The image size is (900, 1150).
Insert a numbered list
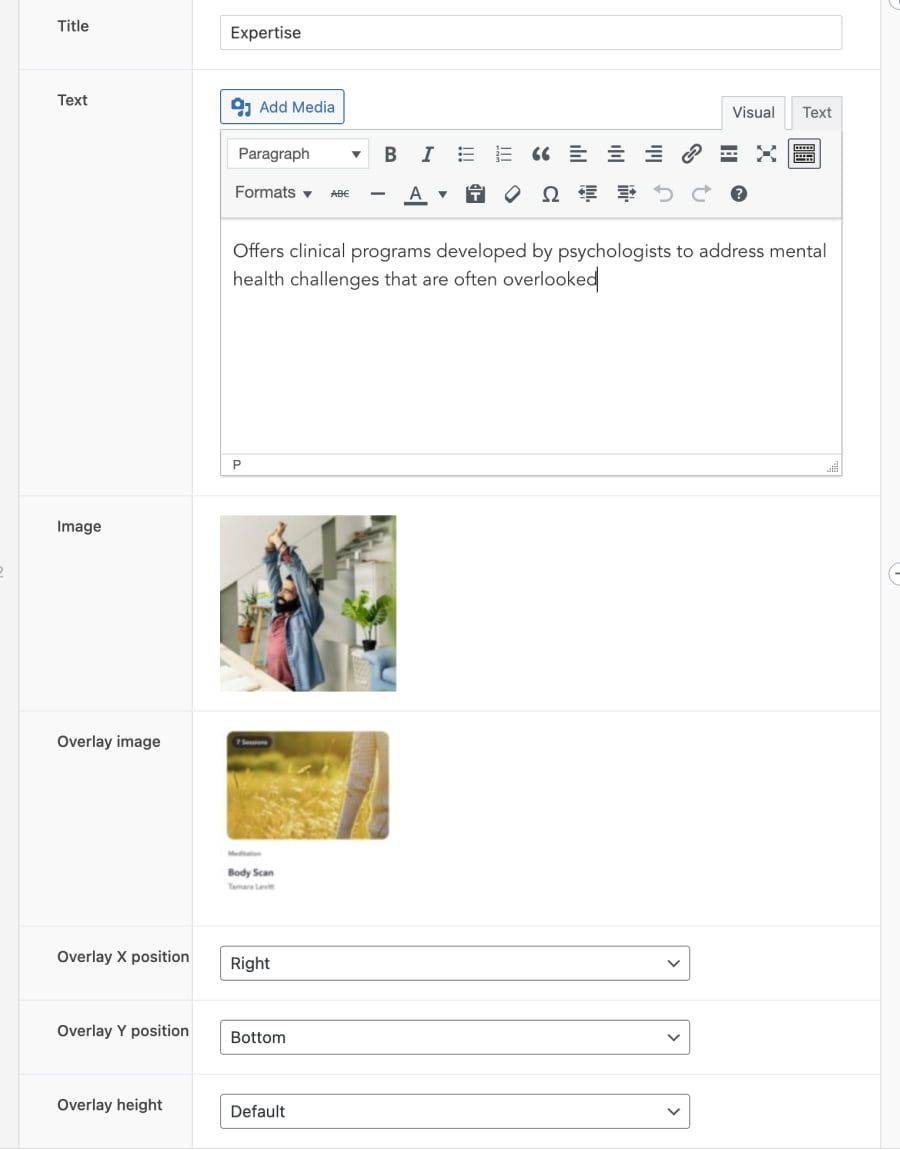[x=503, y=154]
